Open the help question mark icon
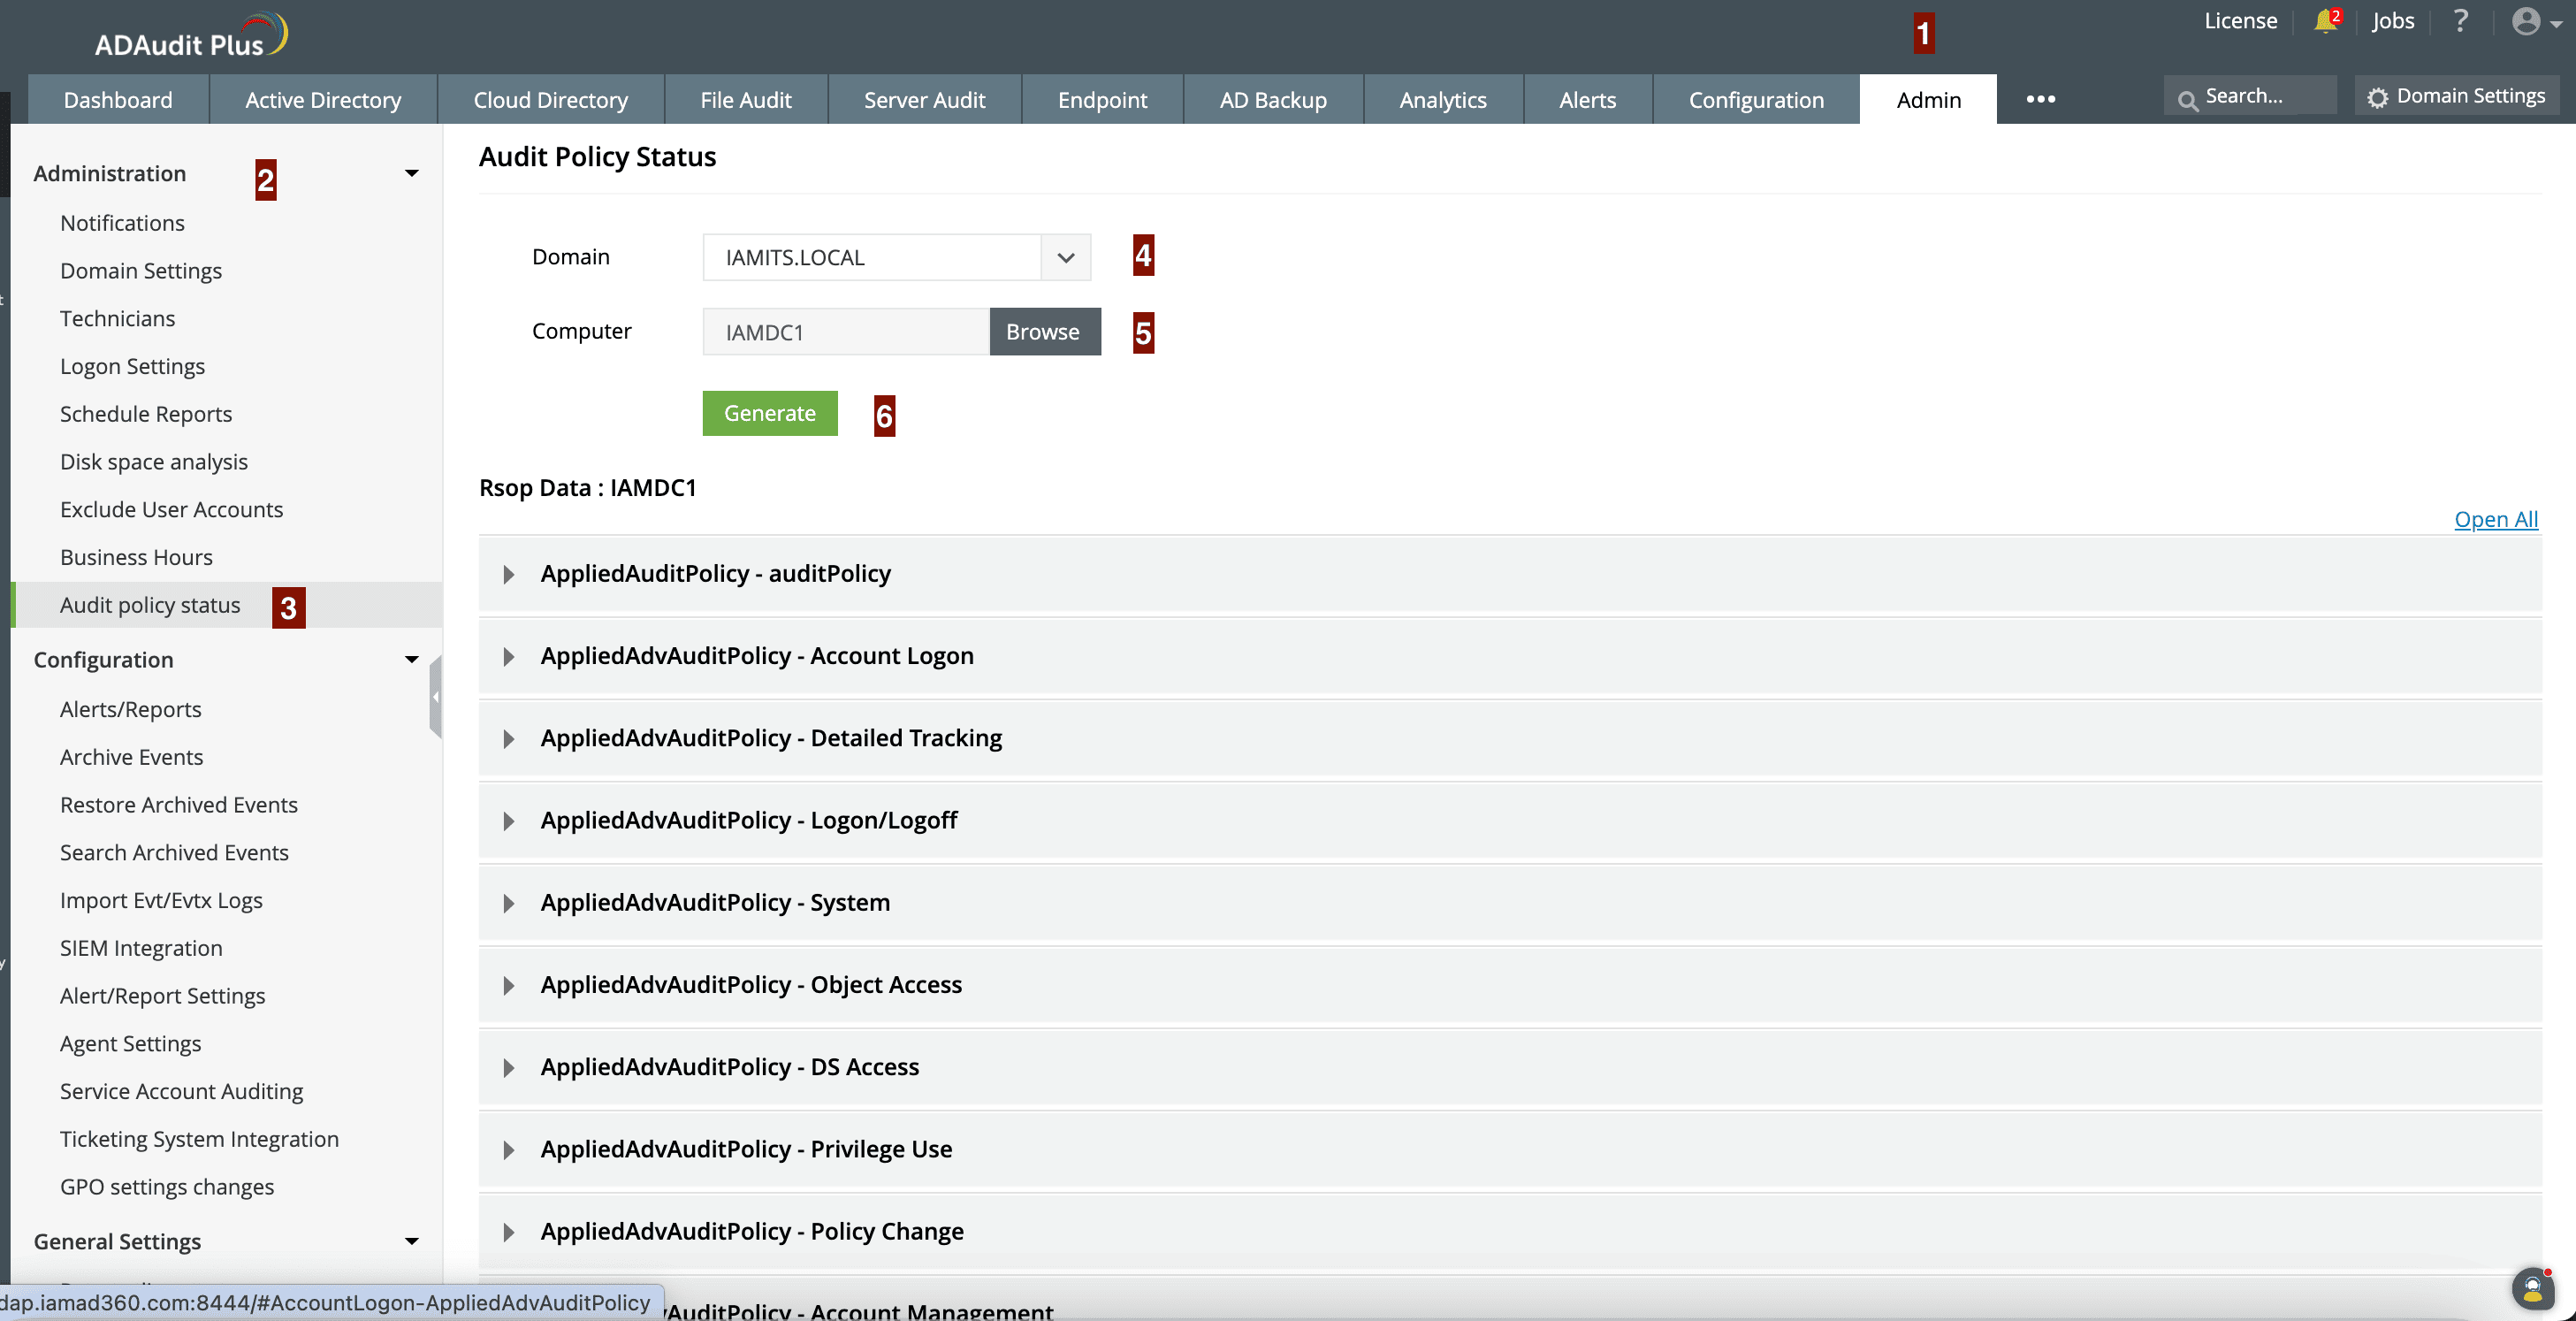Image resolution: width=2576 pixels, height=1321 pixels. (2460, 21)
